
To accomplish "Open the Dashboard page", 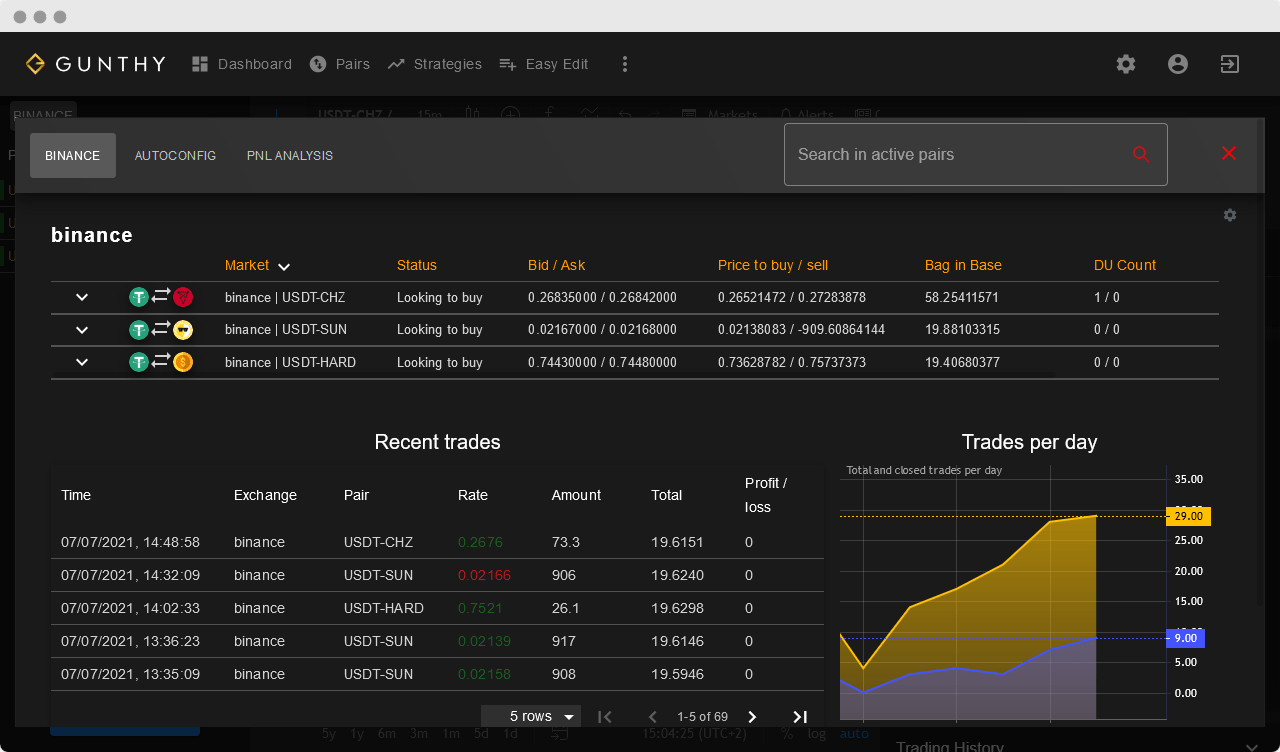I will pos(242,64).
